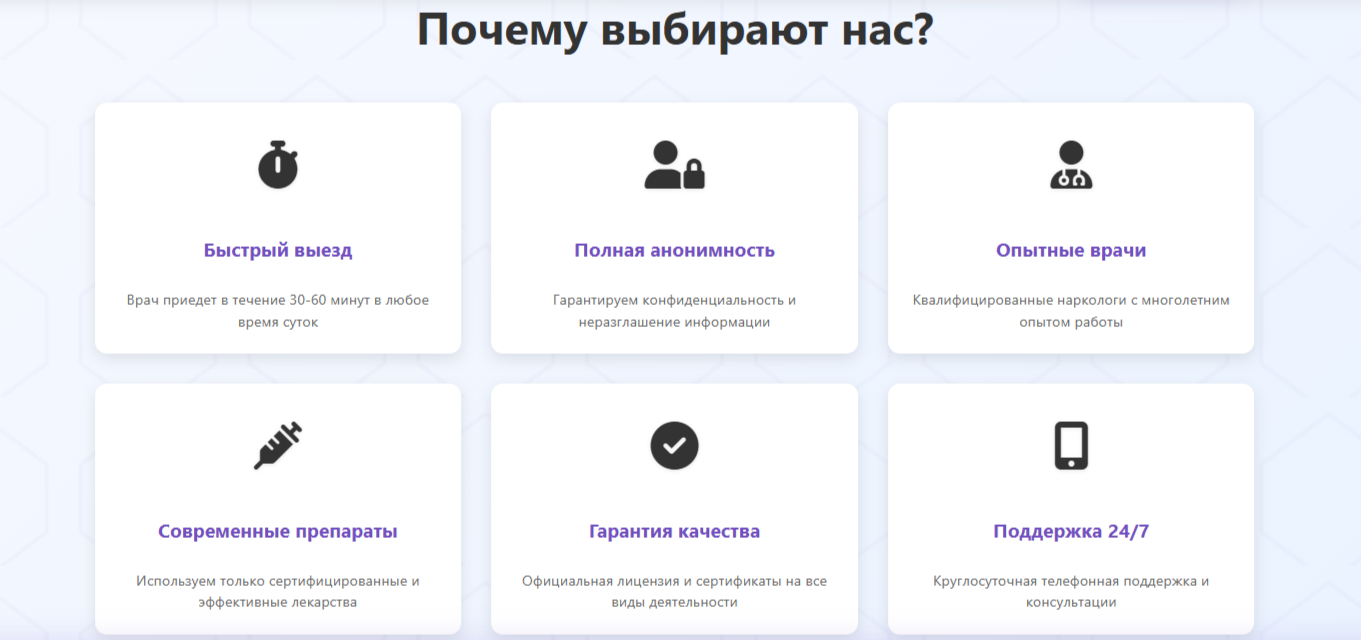Click the text Гарантируем конфиденциальность и неразглашение информации
This screenshot has height=640, width=1361.
tap(674, 311)
